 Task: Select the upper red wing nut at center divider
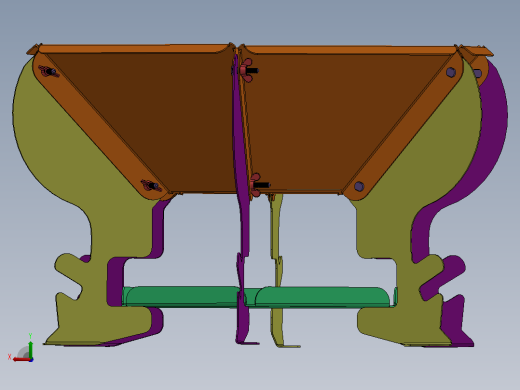tap(247, 70)
